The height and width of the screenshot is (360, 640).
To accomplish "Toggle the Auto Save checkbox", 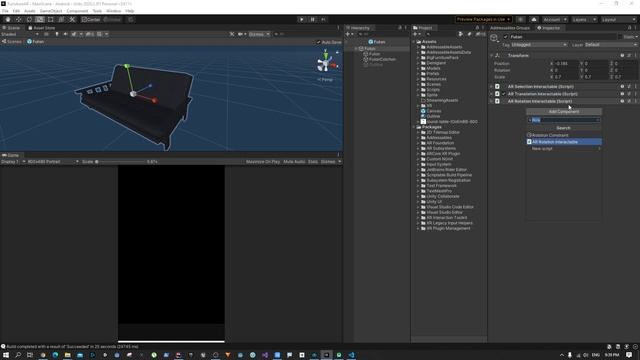I will click(319, 42).
